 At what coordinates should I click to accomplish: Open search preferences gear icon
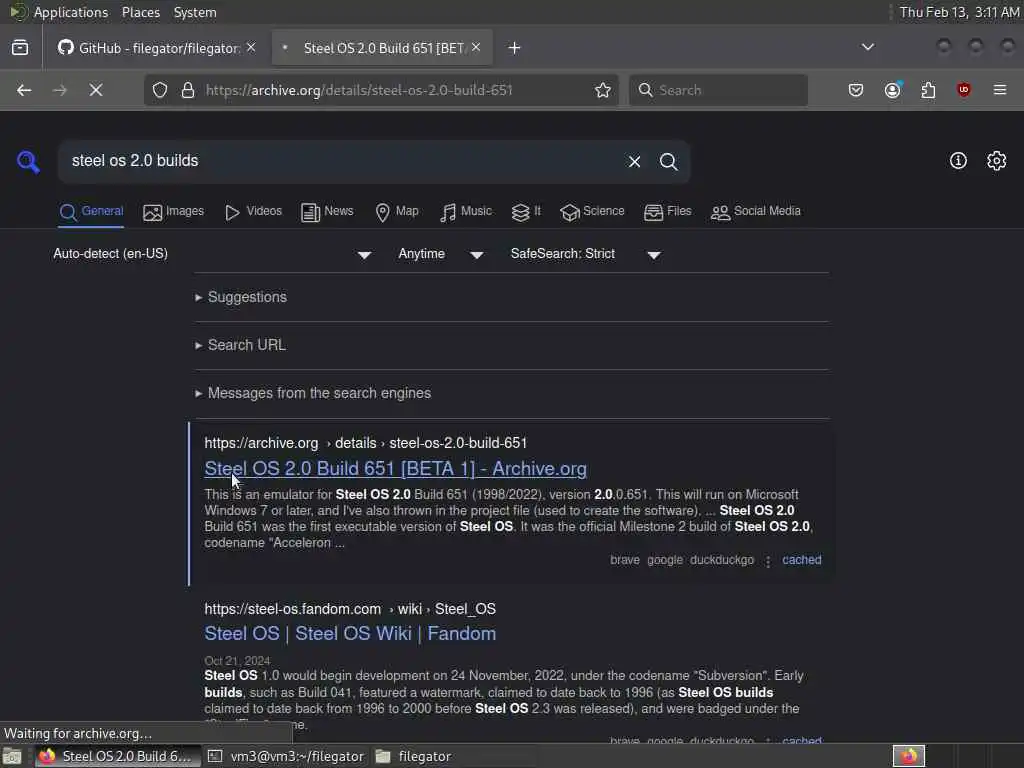coord(997,161)
